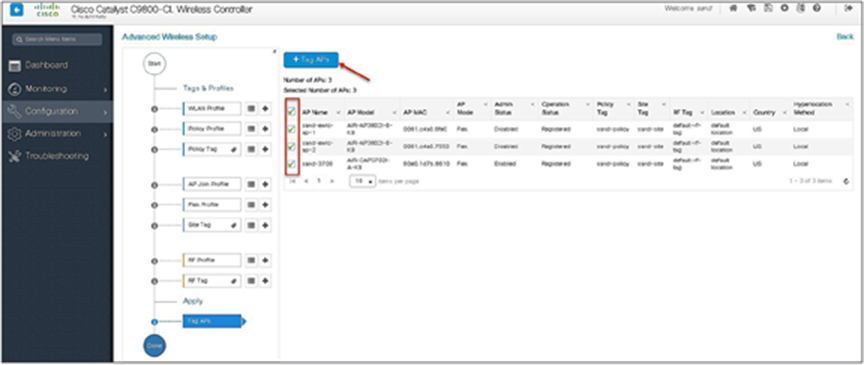Click the Enabled status for sand-3700
Image resolution: width=864 pixels, height=365 pixels.
505,164
